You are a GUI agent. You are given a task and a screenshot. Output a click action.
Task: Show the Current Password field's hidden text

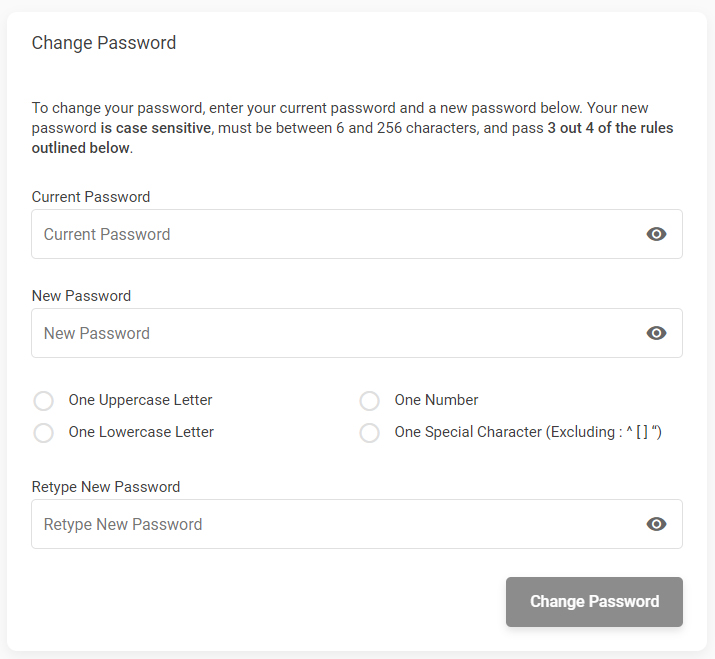tap(656, 234)
